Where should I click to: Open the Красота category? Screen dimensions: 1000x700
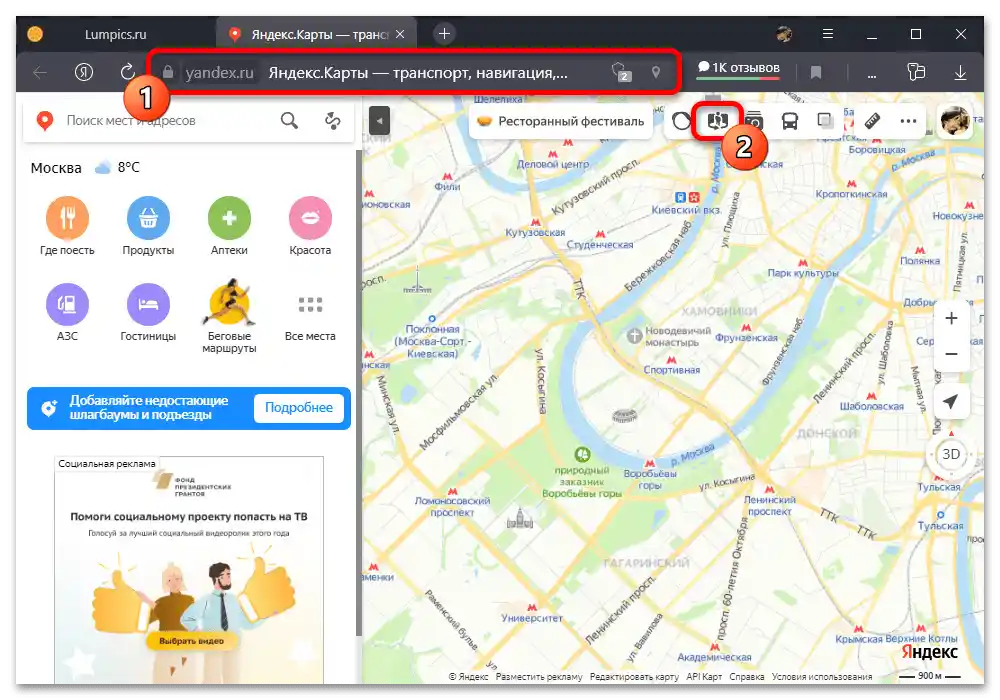click(x=310, y=226)
